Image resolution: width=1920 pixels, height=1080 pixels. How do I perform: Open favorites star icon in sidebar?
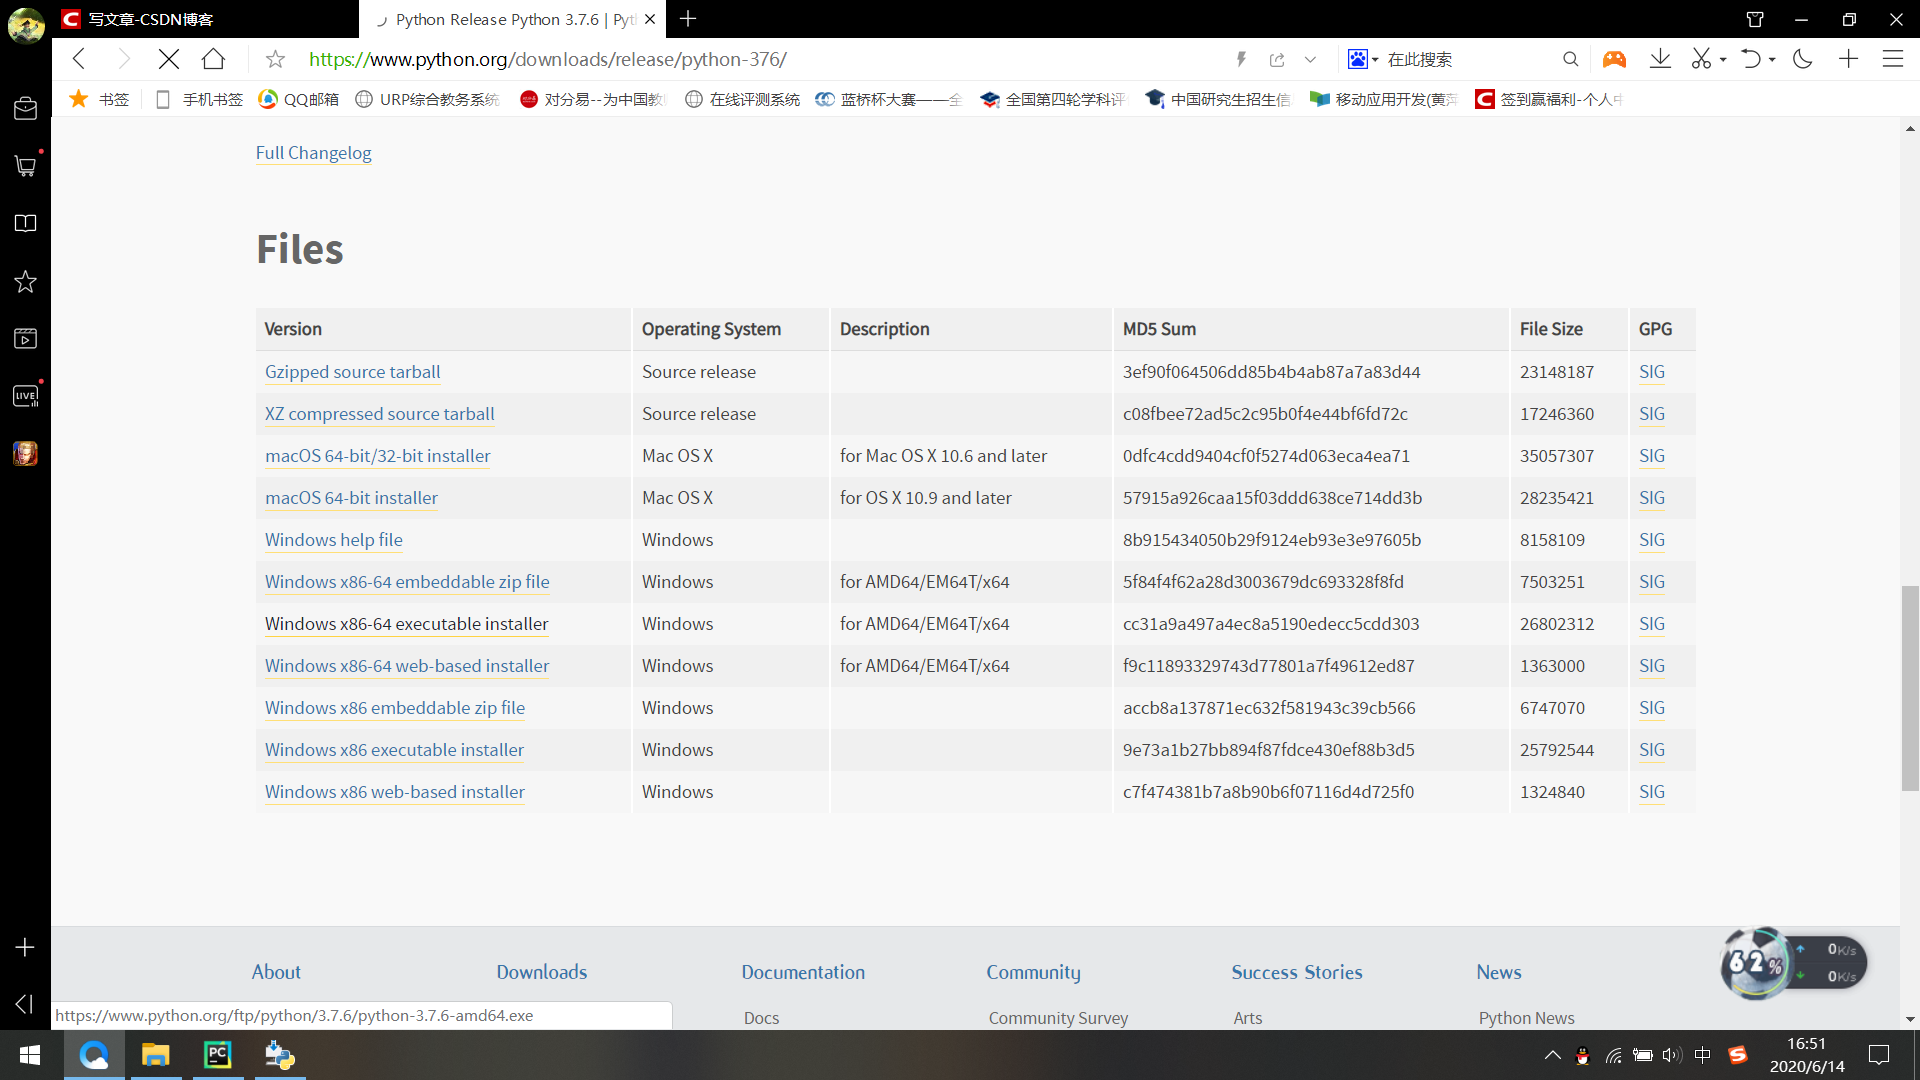coord(25,281)
